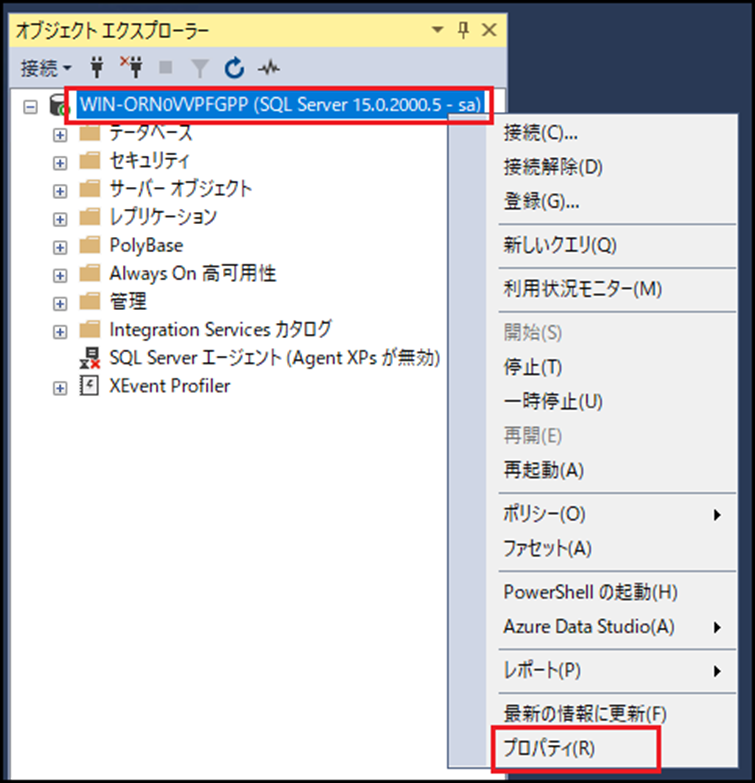This screenshot has width=755, height=783.
Task: Click the XEvent Profiler icon
Action: (x=89, y=386)
